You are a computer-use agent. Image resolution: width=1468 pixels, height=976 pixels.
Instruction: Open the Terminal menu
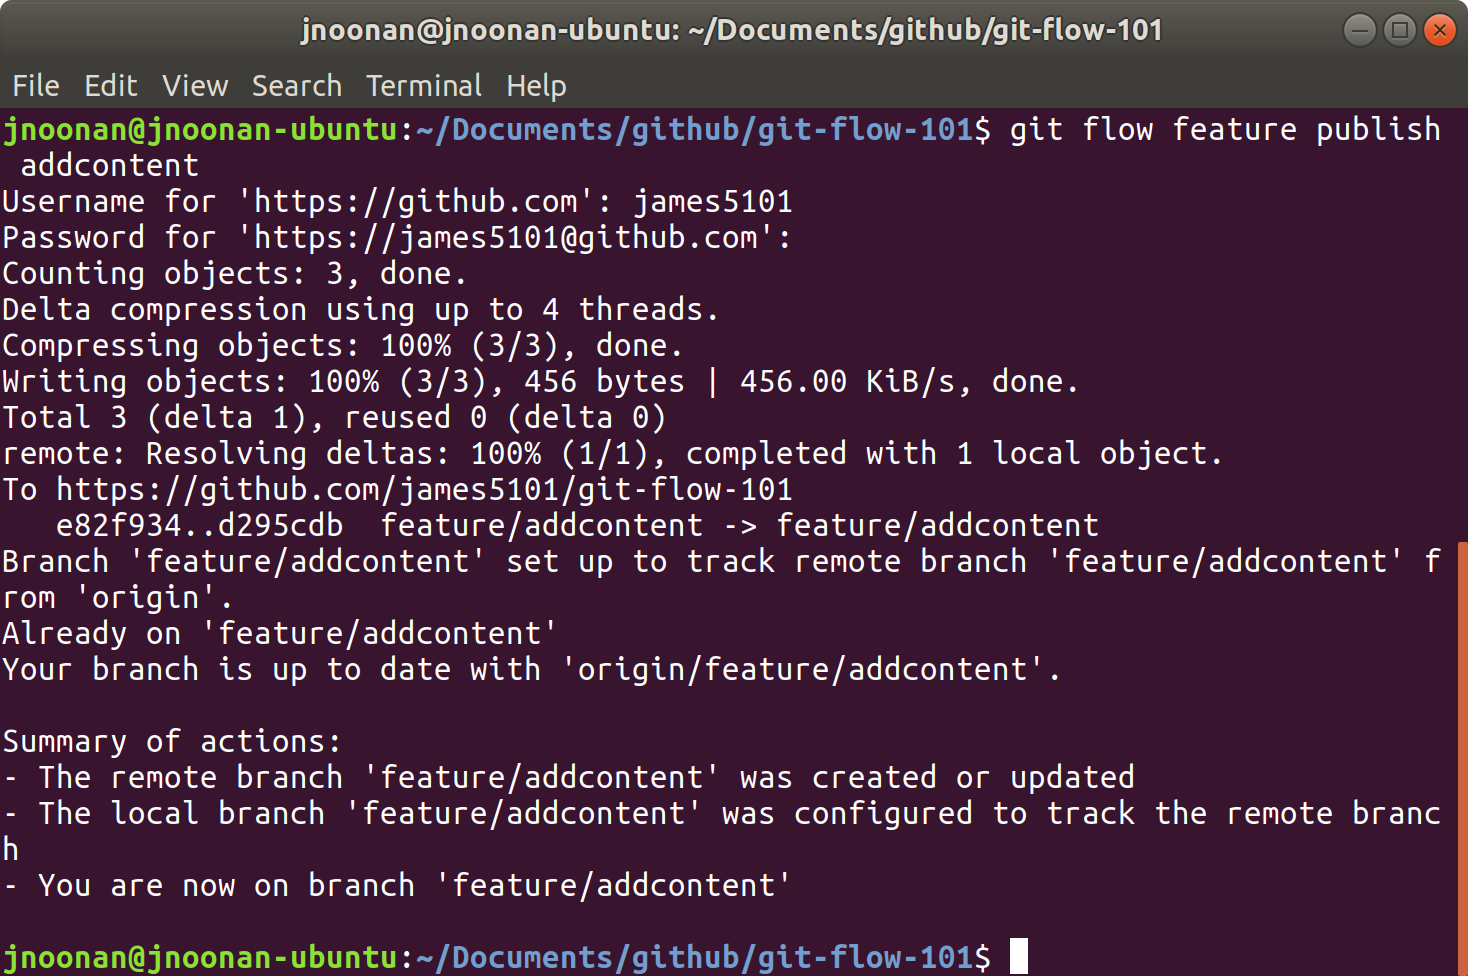coord(423,86)
